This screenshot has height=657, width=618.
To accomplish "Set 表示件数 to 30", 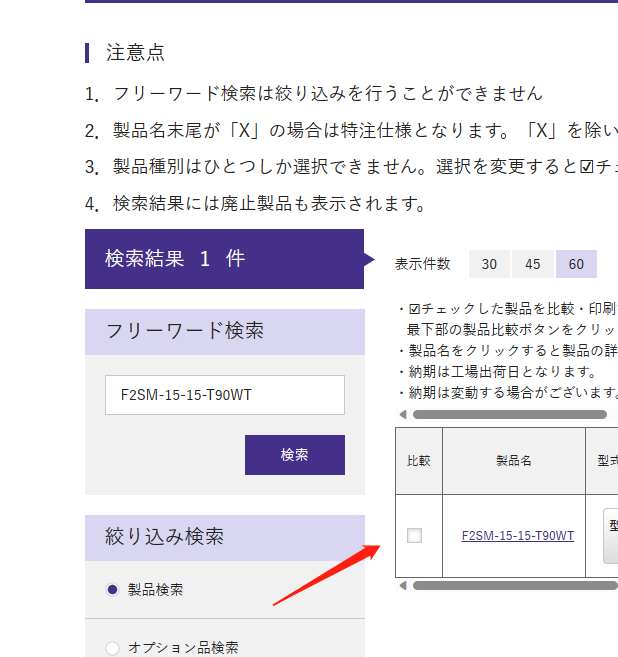I will coord(489,264).
